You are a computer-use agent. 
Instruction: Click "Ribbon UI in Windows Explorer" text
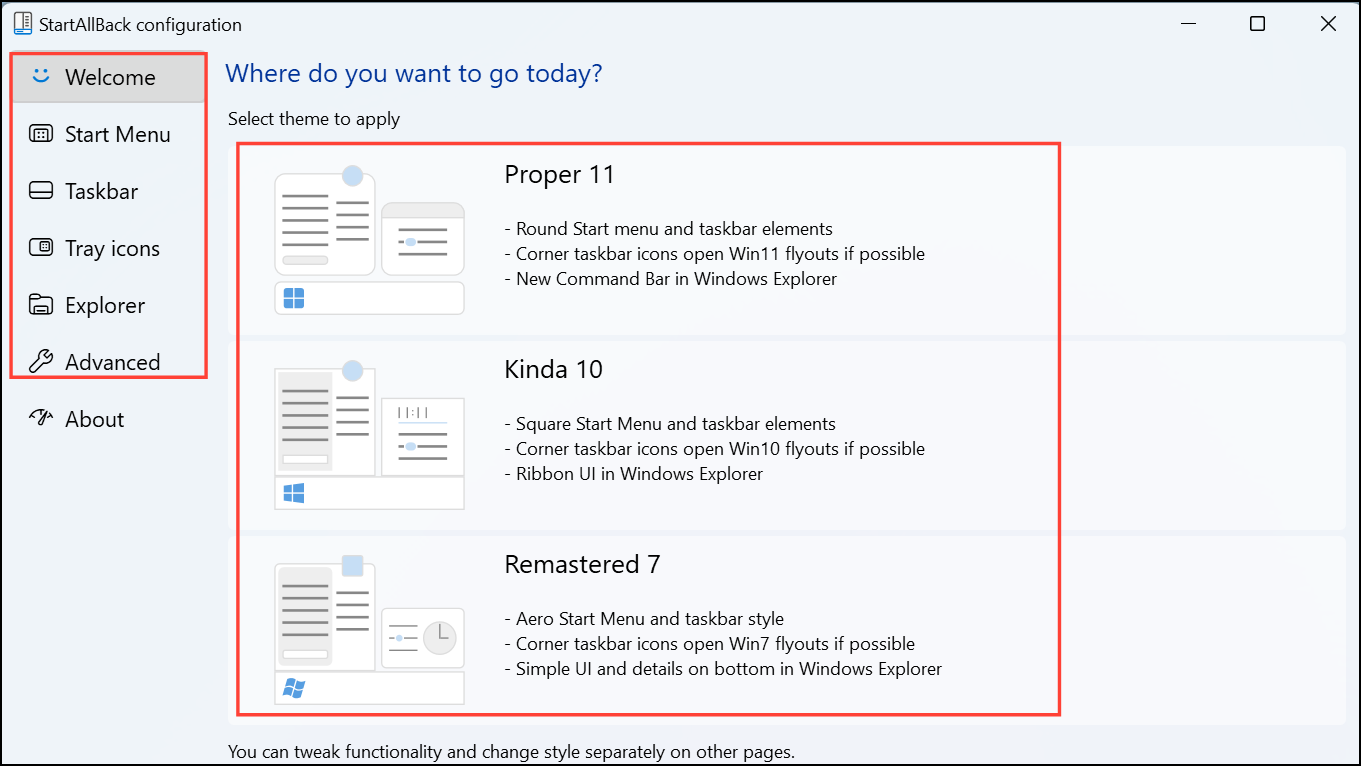[x=639, y=474]
